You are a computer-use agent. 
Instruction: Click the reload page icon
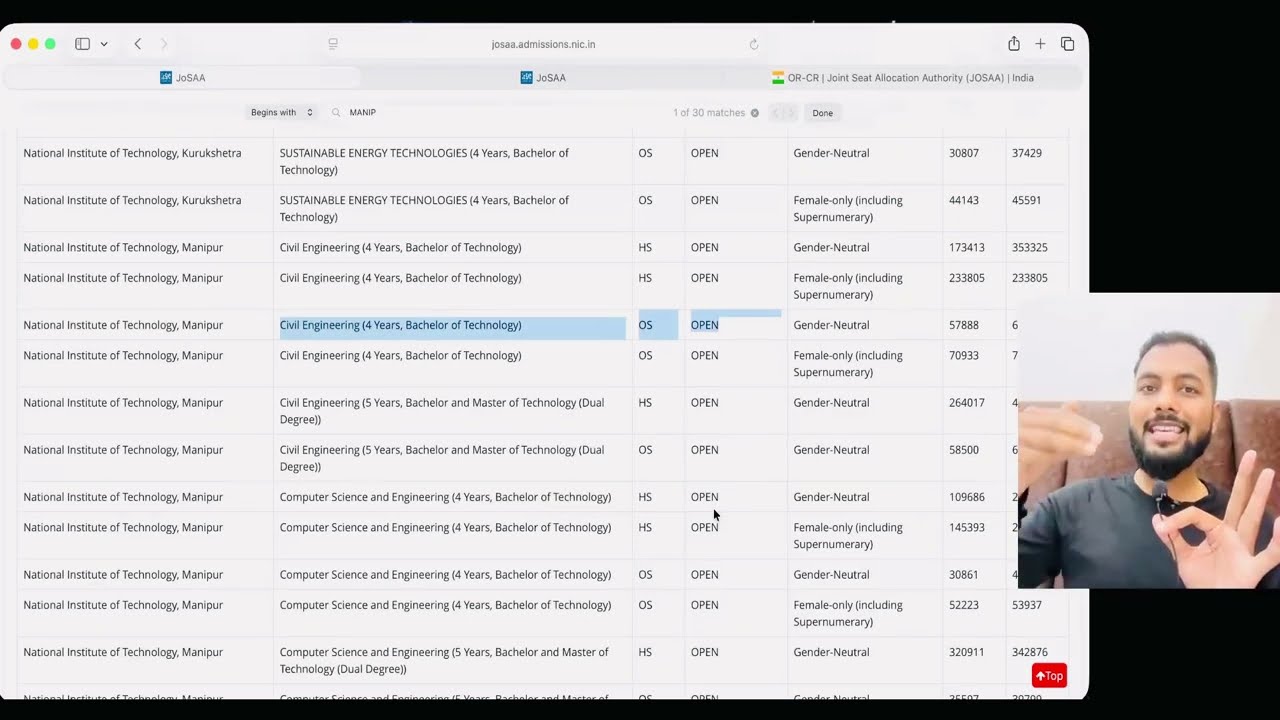click(754, 44)
